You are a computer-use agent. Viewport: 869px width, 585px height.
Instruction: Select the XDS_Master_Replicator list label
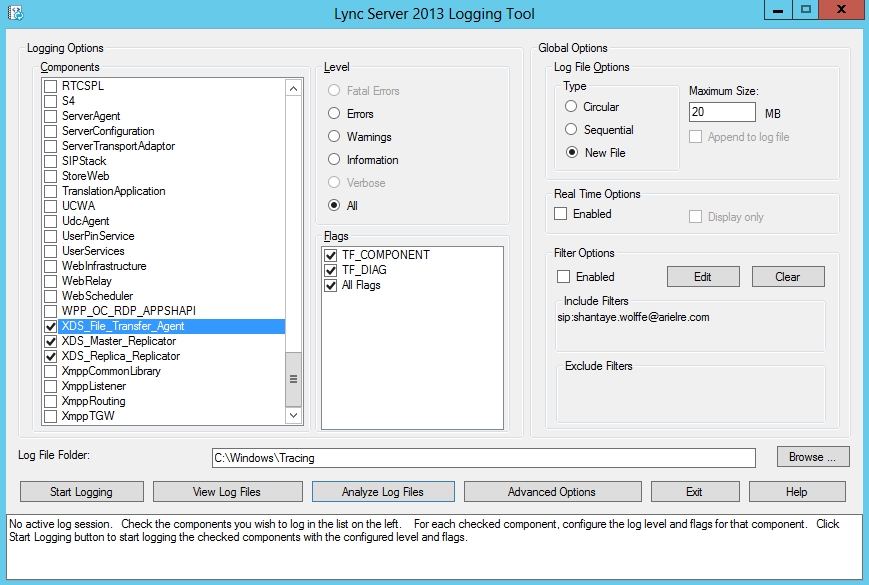[119, 341]
